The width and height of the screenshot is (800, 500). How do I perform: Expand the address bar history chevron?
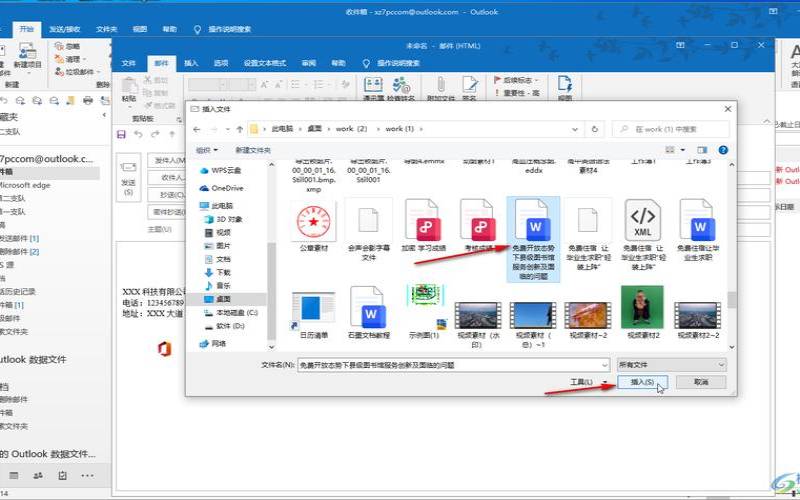coord(576,130)
